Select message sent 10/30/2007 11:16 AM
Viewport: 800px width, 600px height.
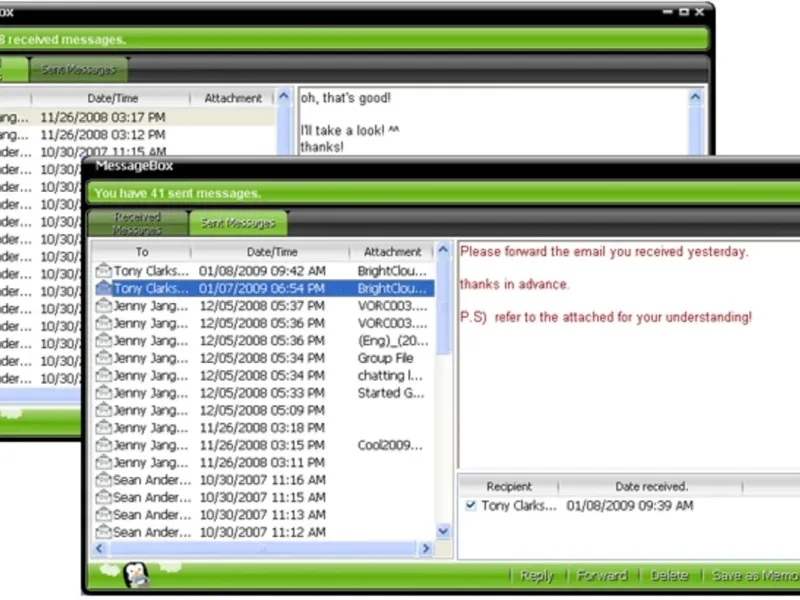tap(264, 480)
